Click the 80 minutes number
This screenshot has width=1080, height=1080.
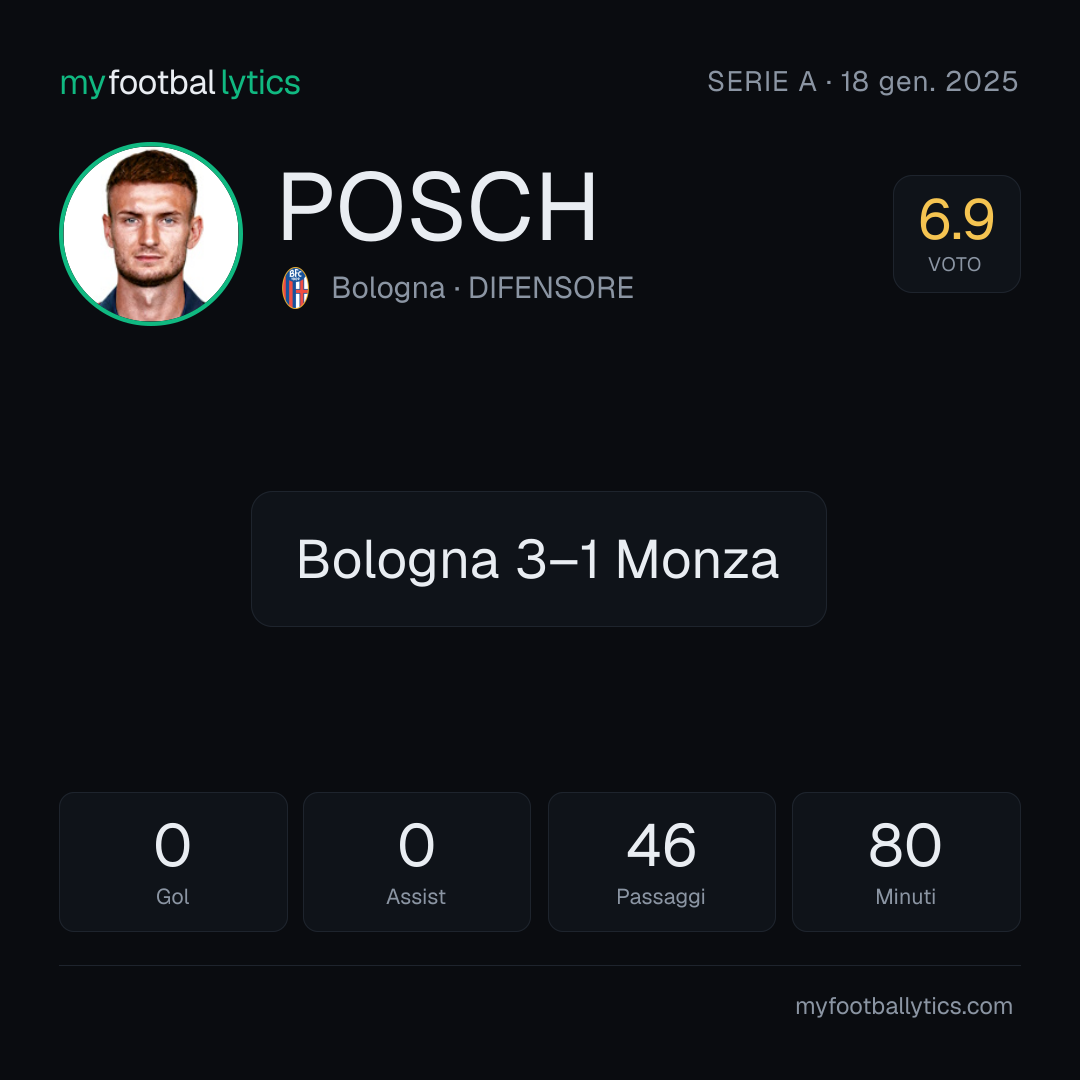905,845
